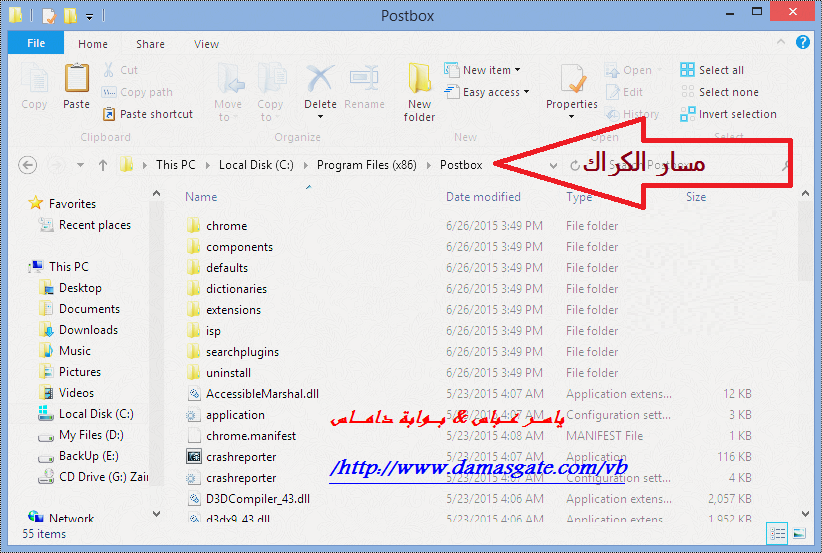
Task: Open the Easy access dropdown
Action: [x=486, y=92]
